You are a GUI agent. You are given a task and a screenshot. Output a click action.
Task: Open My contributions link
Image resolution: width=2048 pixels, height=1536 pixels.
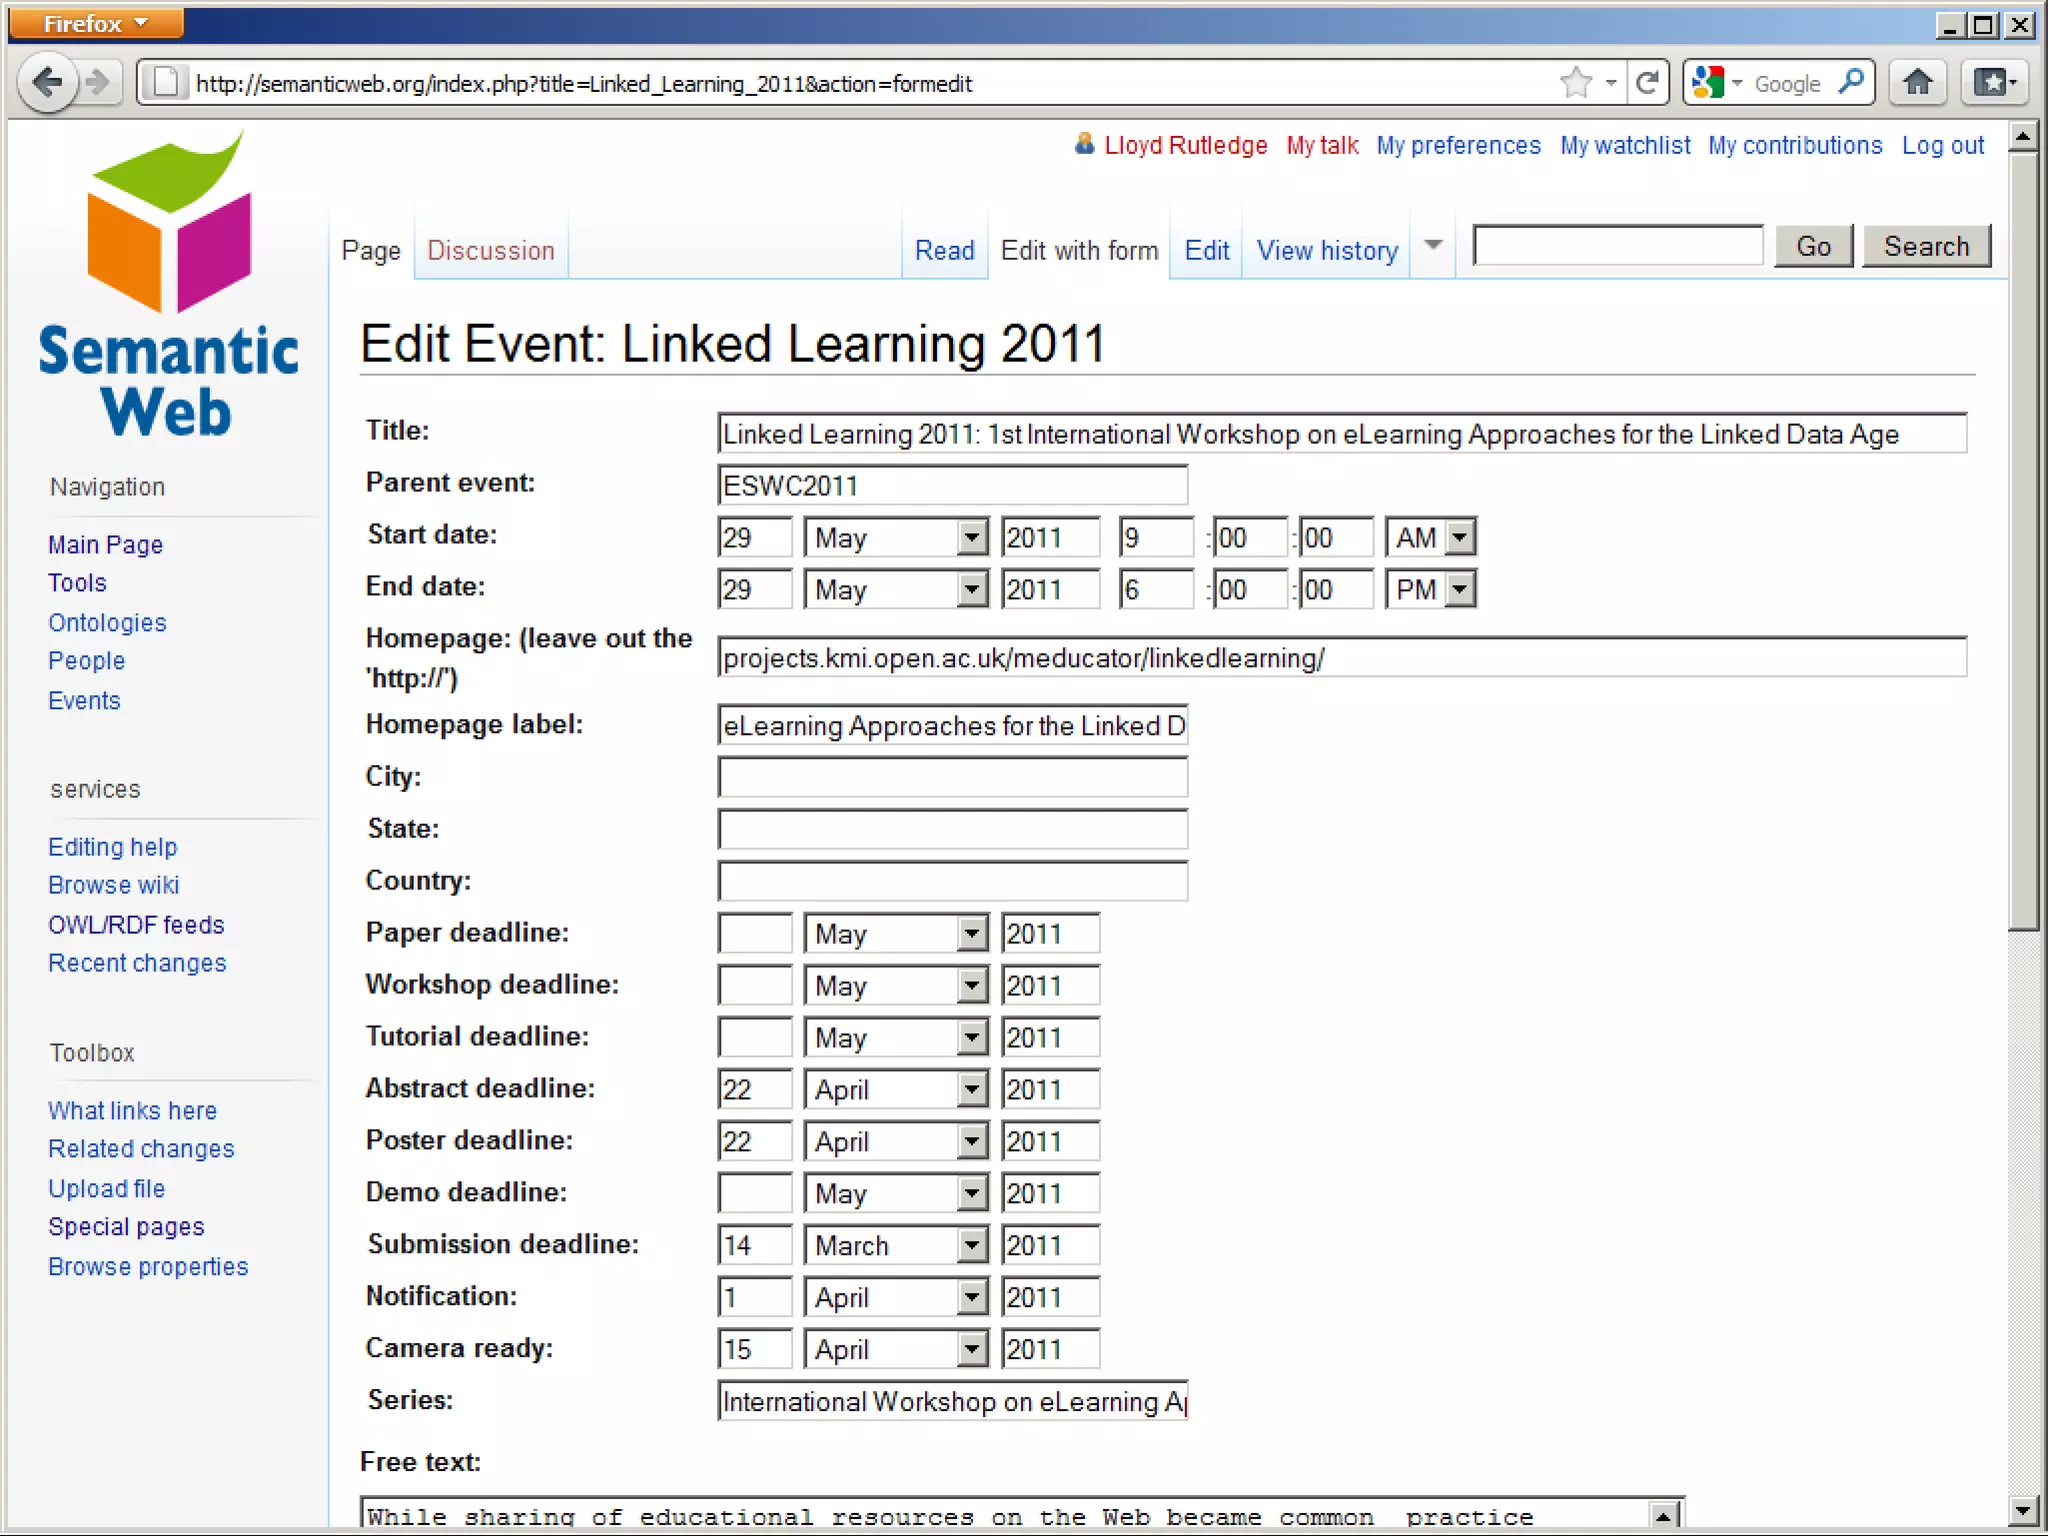1795,145
